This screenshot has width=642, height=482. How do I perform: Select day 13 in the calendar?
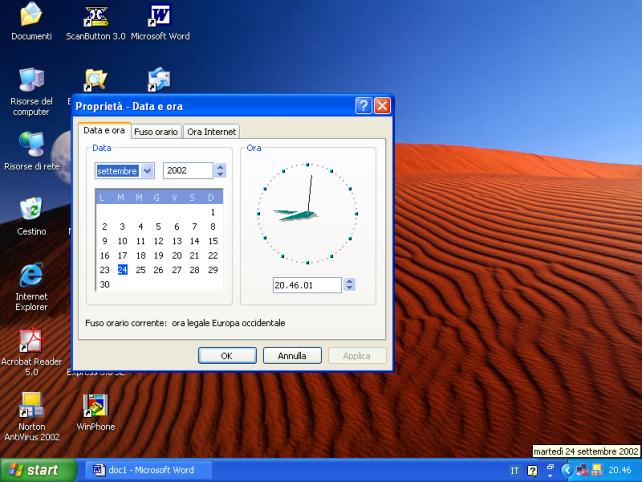177,241
